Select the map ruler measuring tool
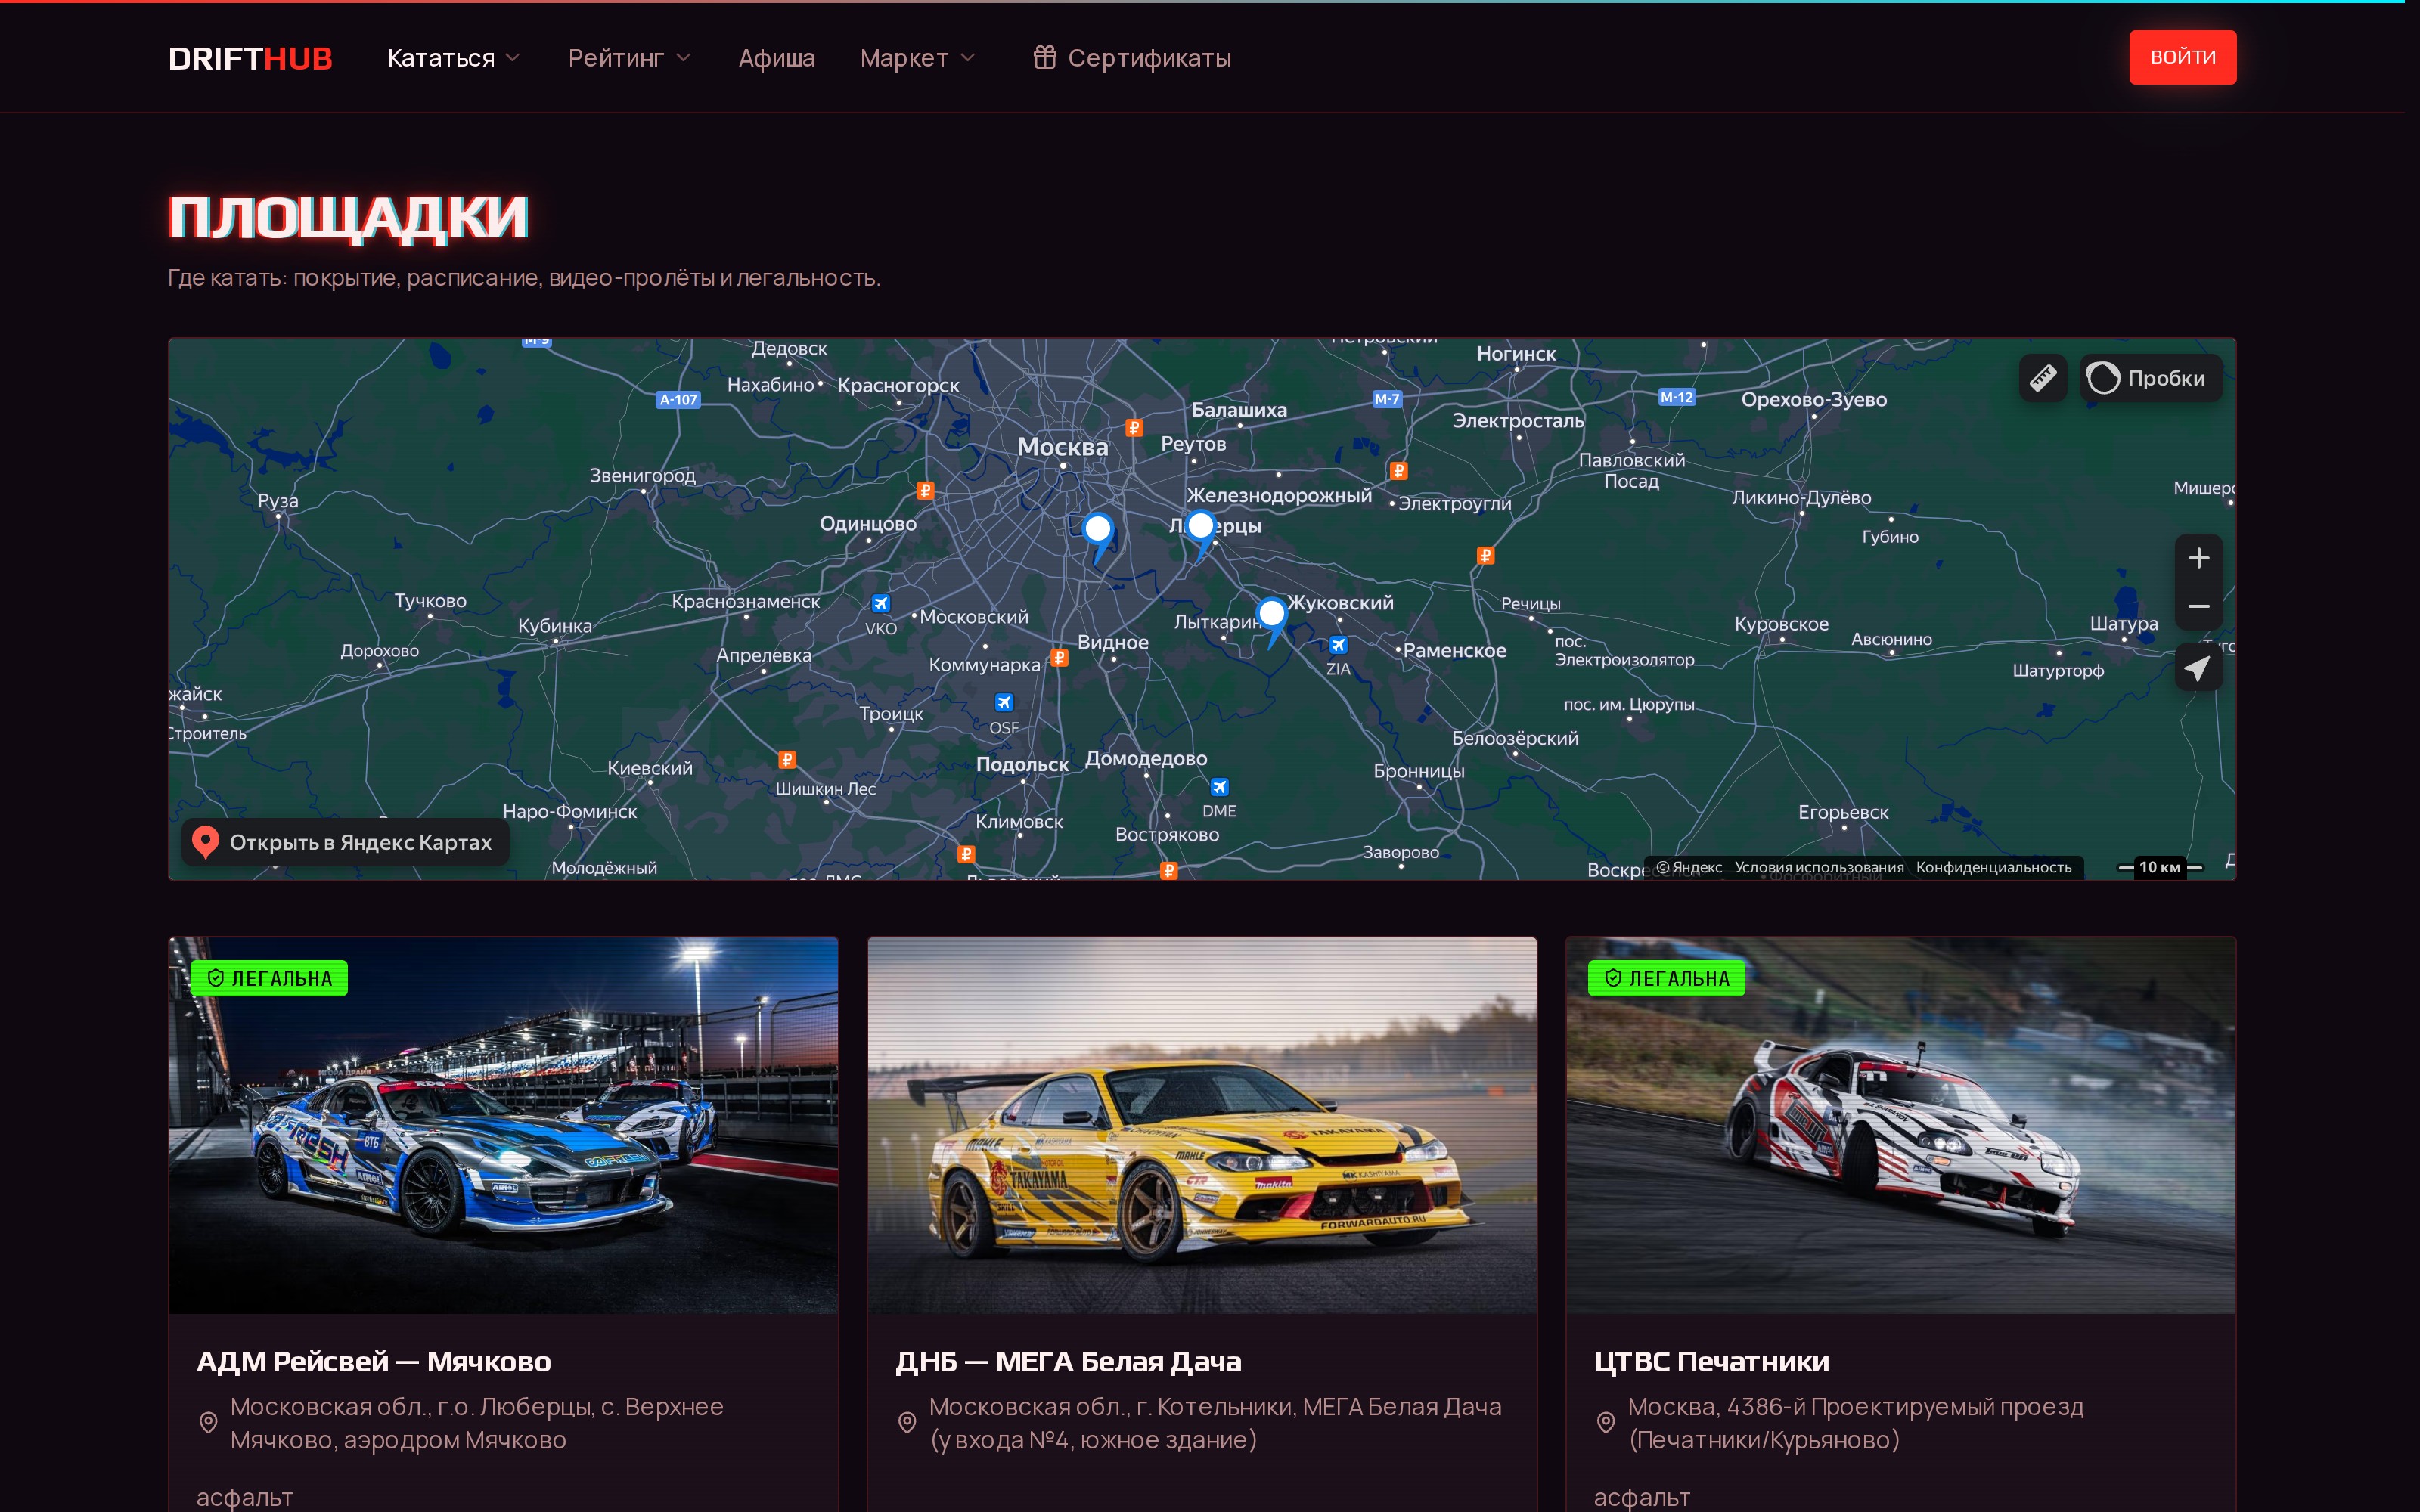The height and width of the screenshot is (1512, 2420). tap(2042, 378)
